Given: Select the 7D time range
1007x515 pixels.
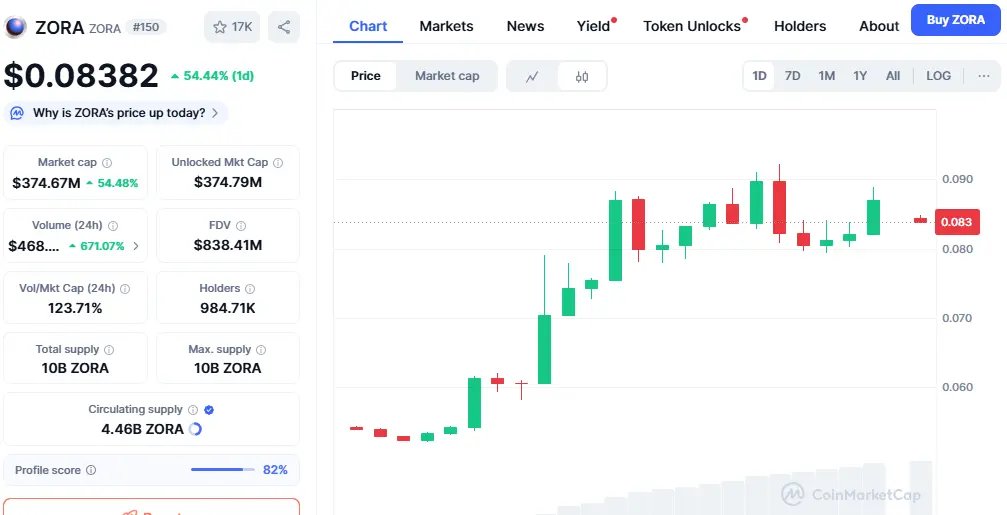Looking at the screenshot, I should point(792,76).
